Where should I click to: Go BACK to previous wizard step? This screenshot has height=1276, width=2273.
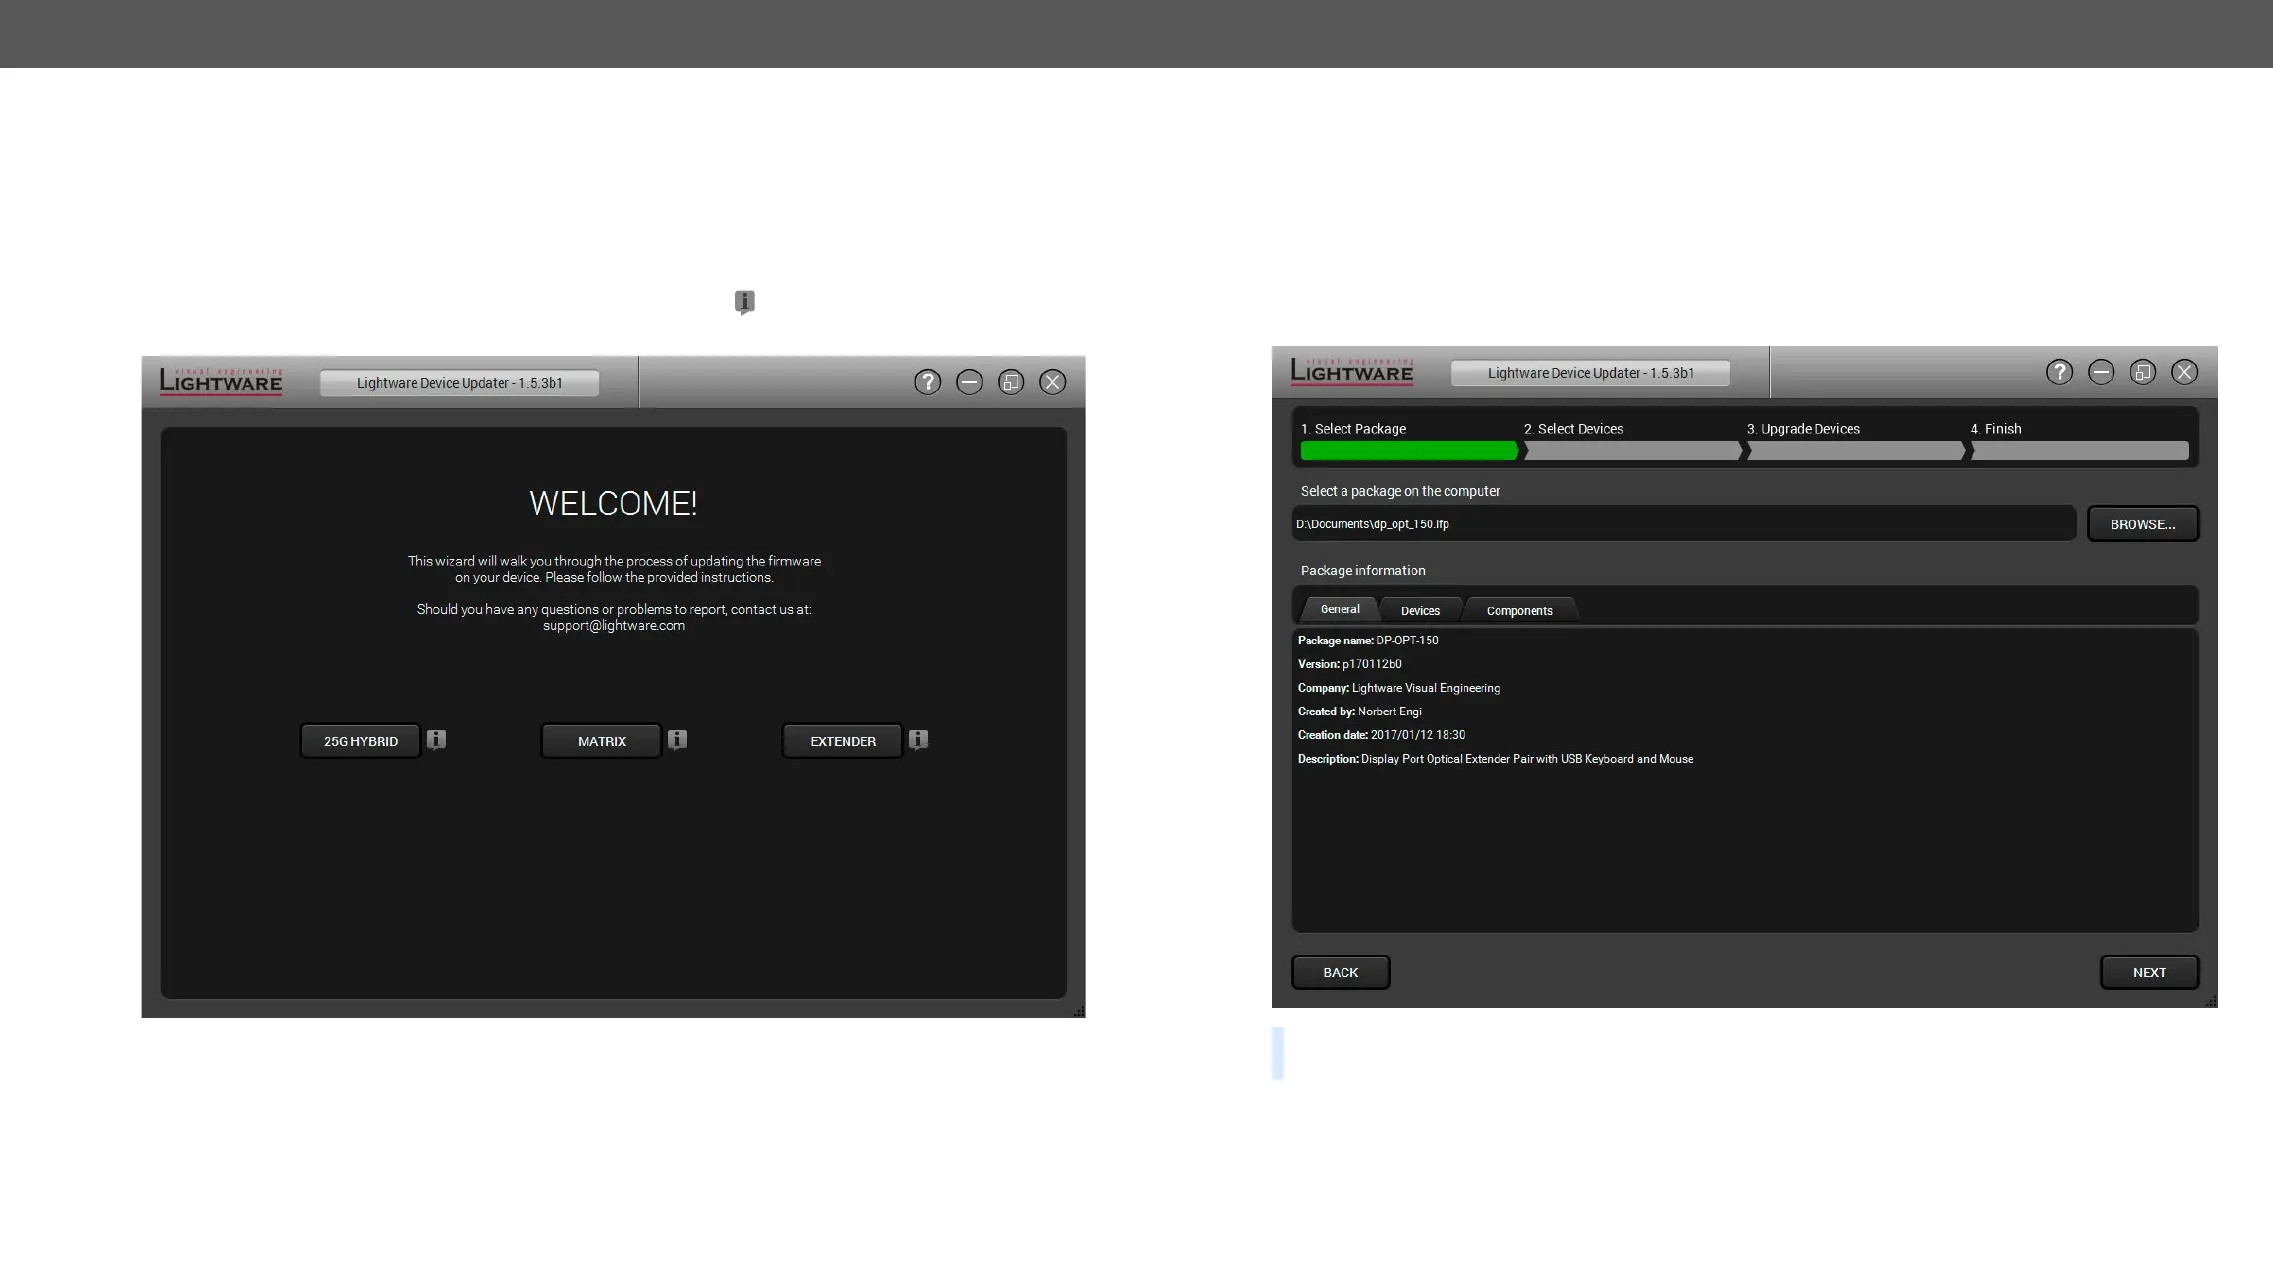[x=1341, y=972]
